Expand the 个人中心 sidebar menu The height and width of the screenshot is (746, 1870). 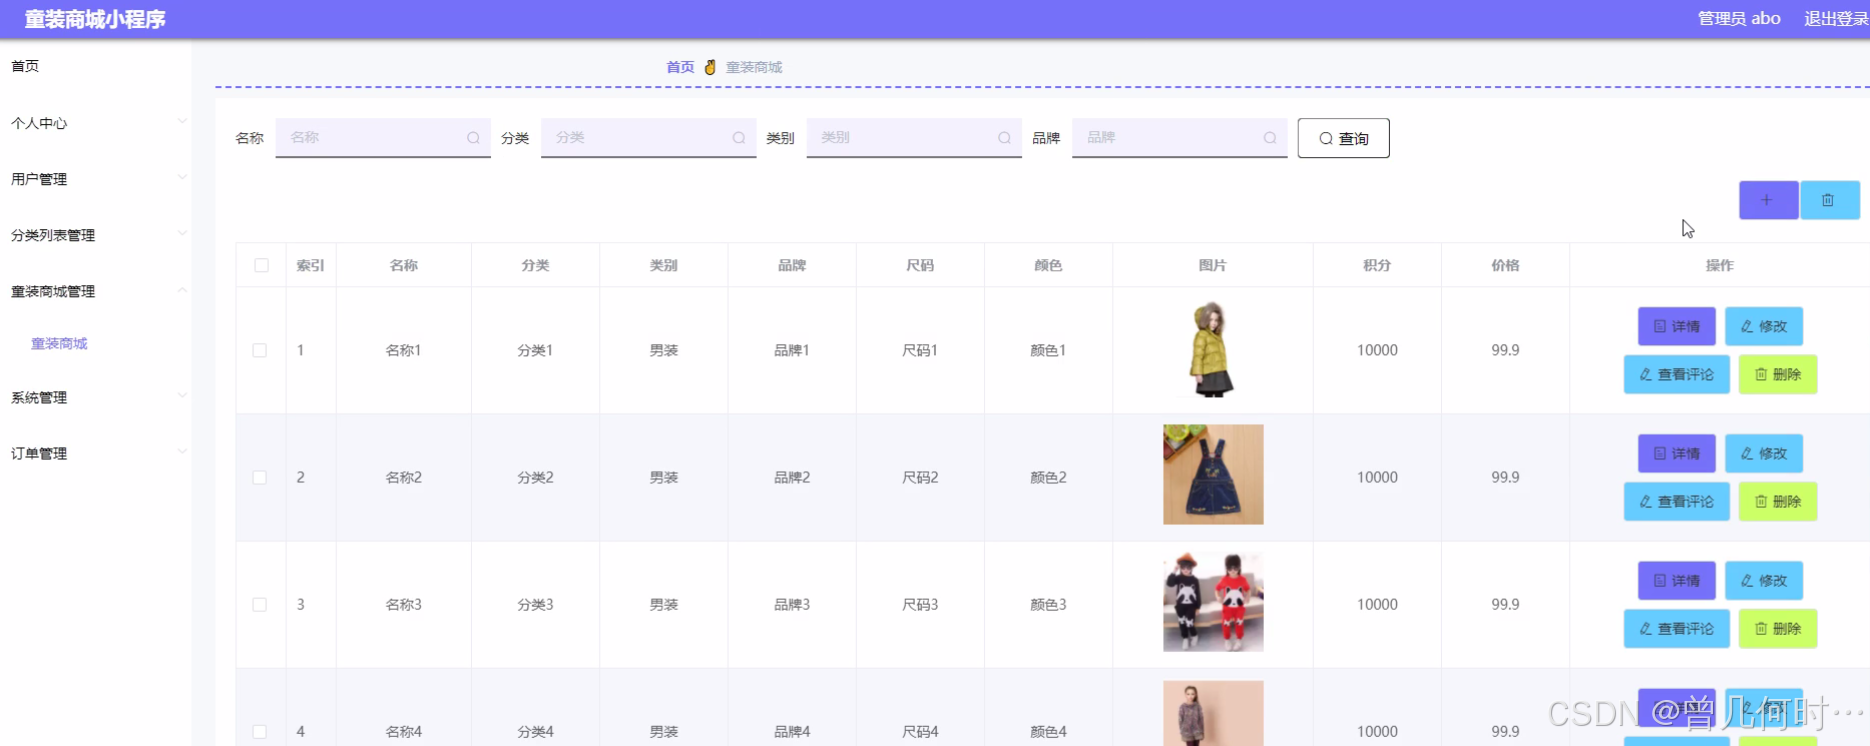tap(96, 123)
